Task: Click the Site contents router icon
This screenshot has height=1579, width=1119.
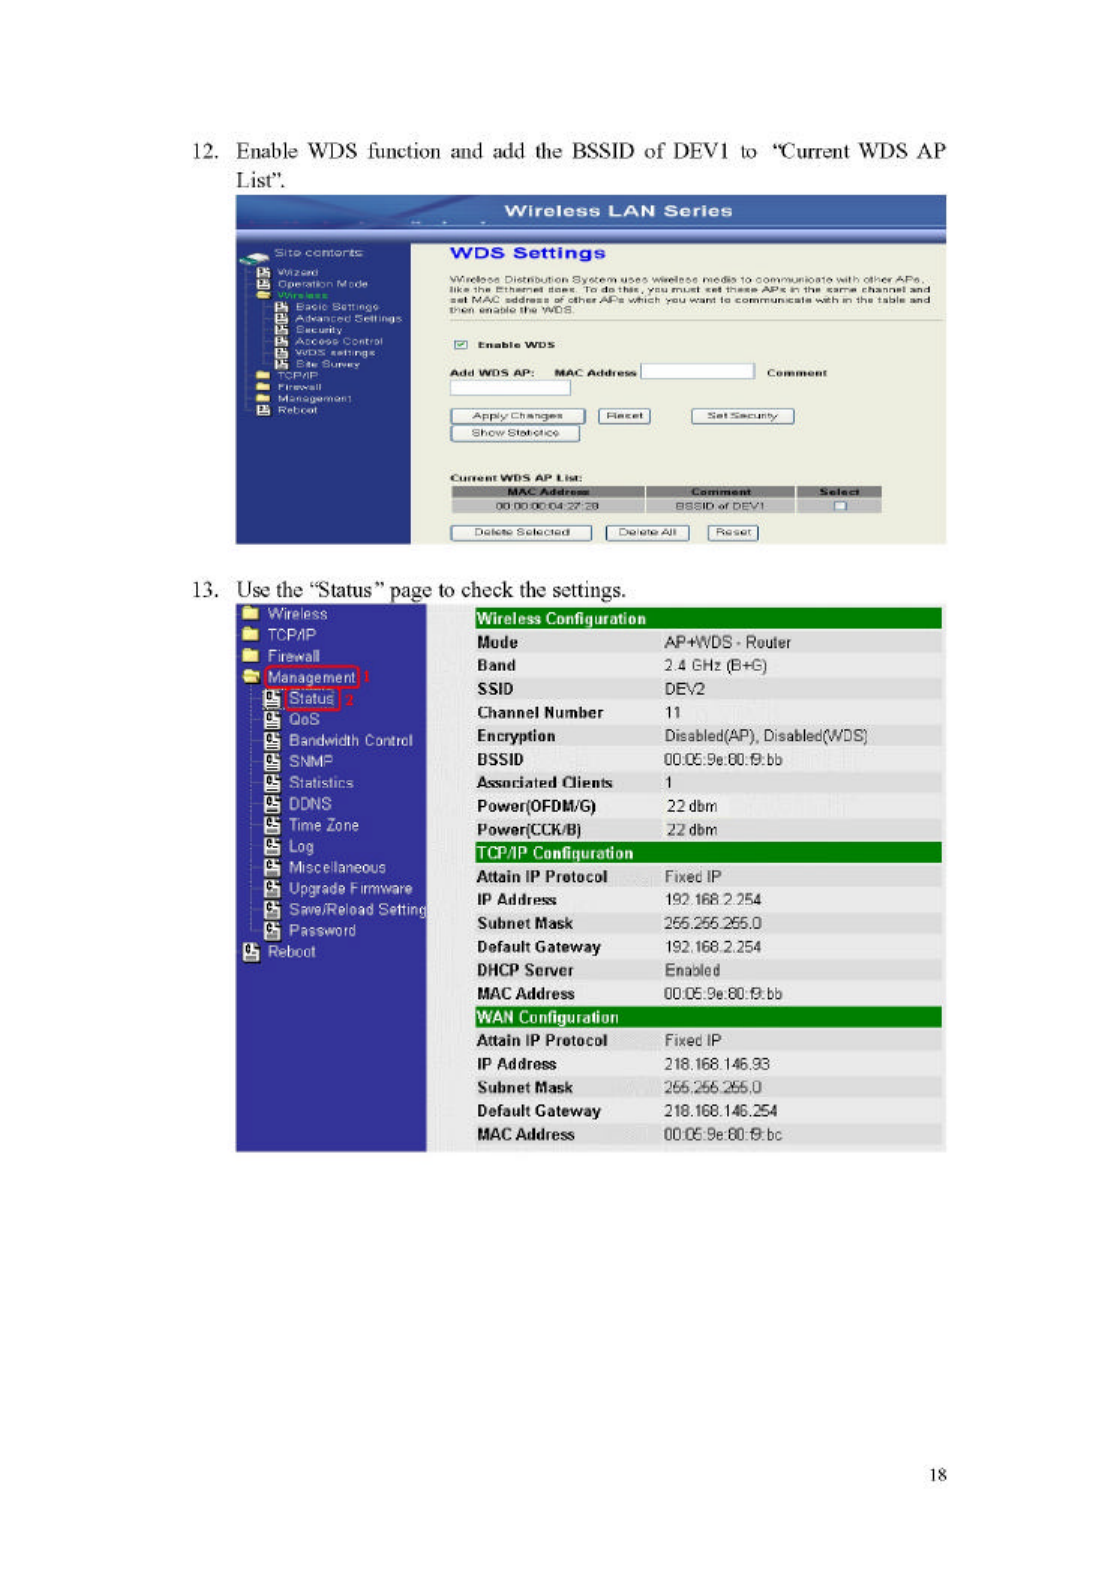Action: [x=254, y=257]
